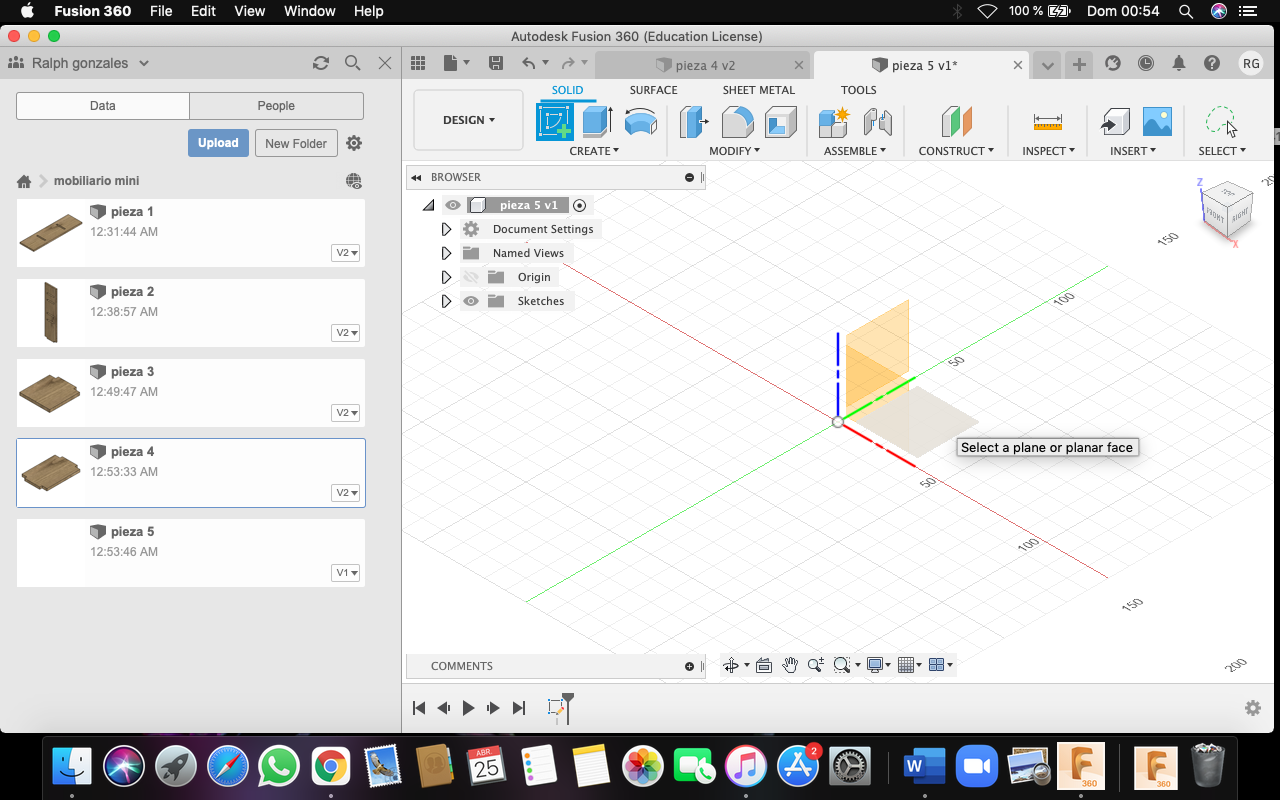Hide the Sketches folder
This screenshot has width=1280, height=800.
(x=470, y=301)
